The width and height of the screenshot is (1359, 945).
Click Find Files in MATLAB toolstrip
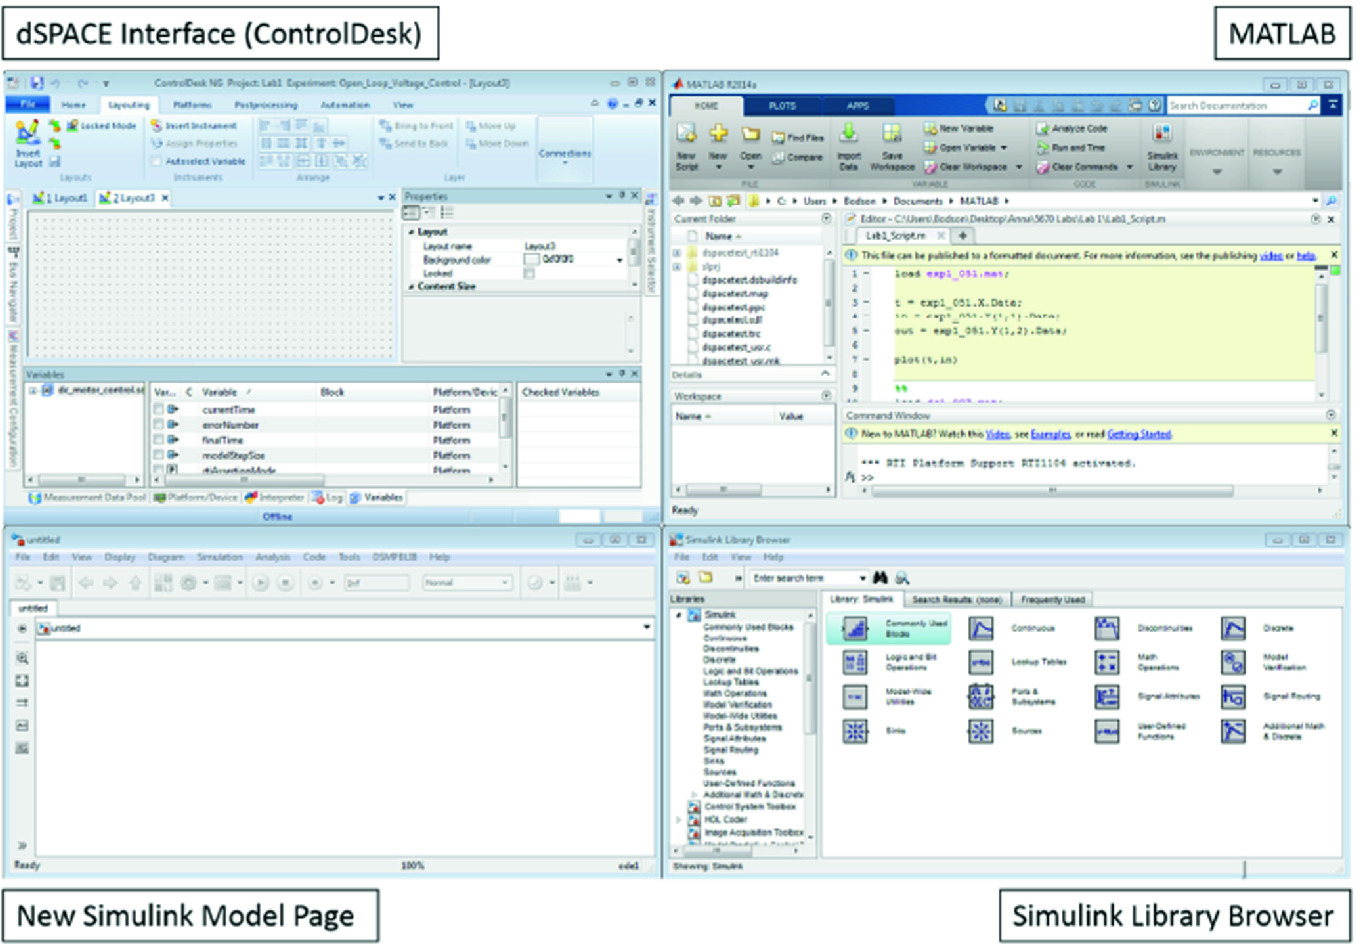[x=798, y=138]
